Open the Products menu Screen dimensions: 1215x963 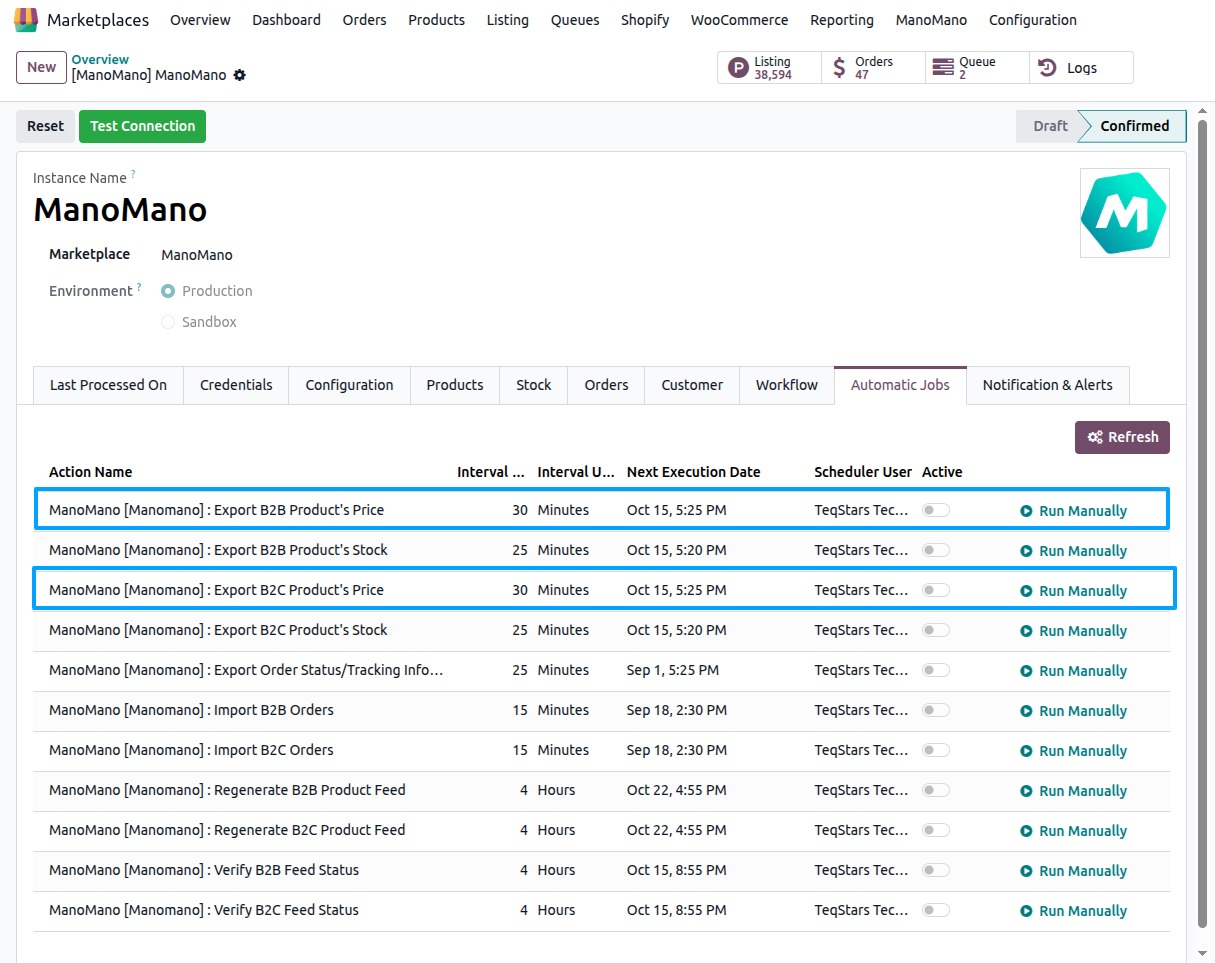pyautogui.click(x=436, y=20)
